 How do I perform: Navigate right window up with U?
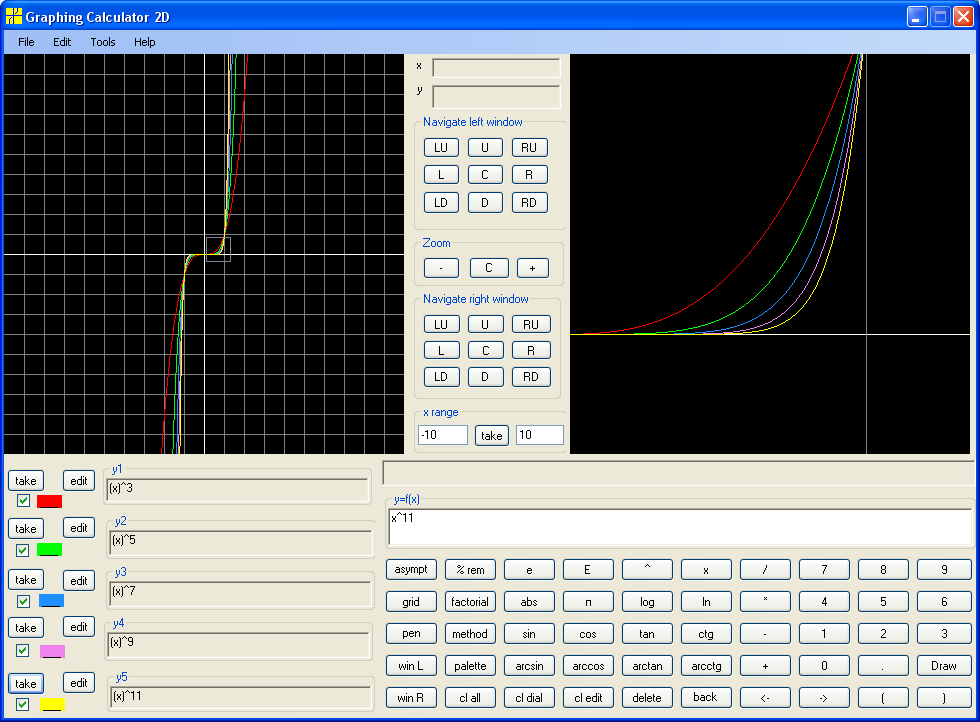tap(486, 324)
